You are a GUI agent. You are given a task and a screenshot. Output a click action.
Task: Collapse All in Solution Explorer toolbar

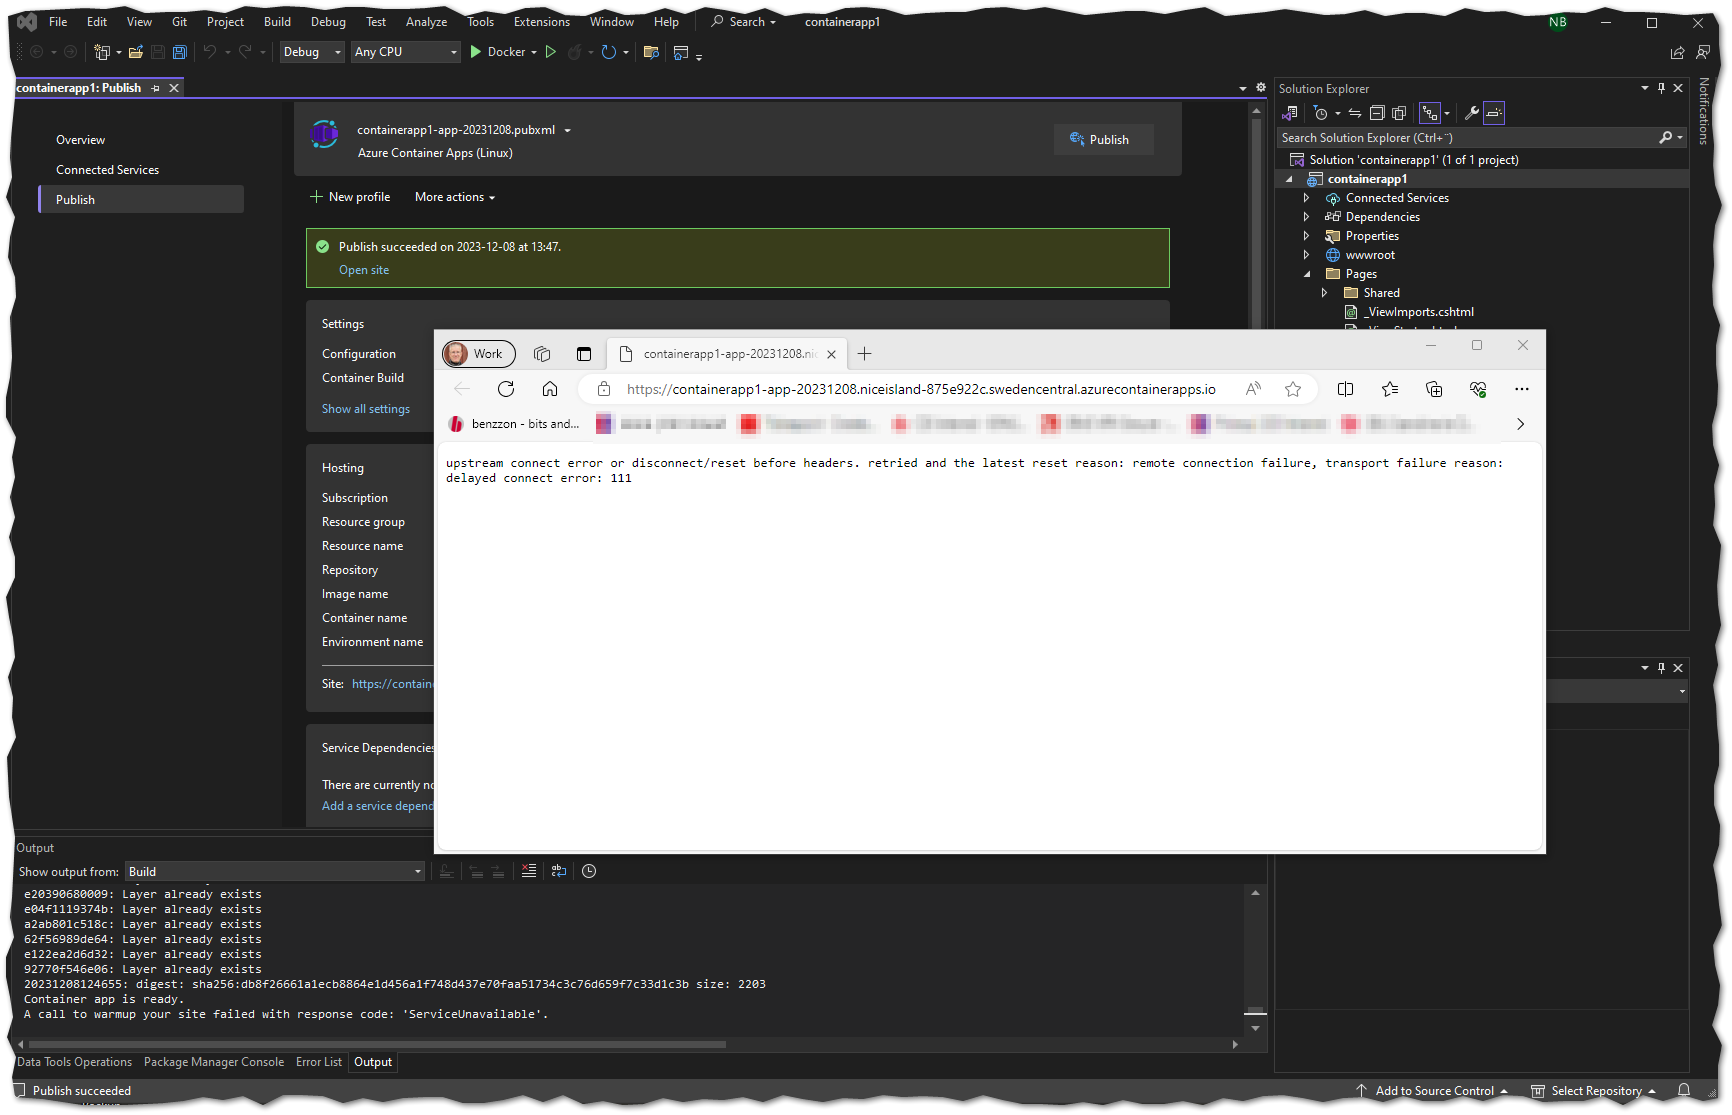(x=1377, y=113)
